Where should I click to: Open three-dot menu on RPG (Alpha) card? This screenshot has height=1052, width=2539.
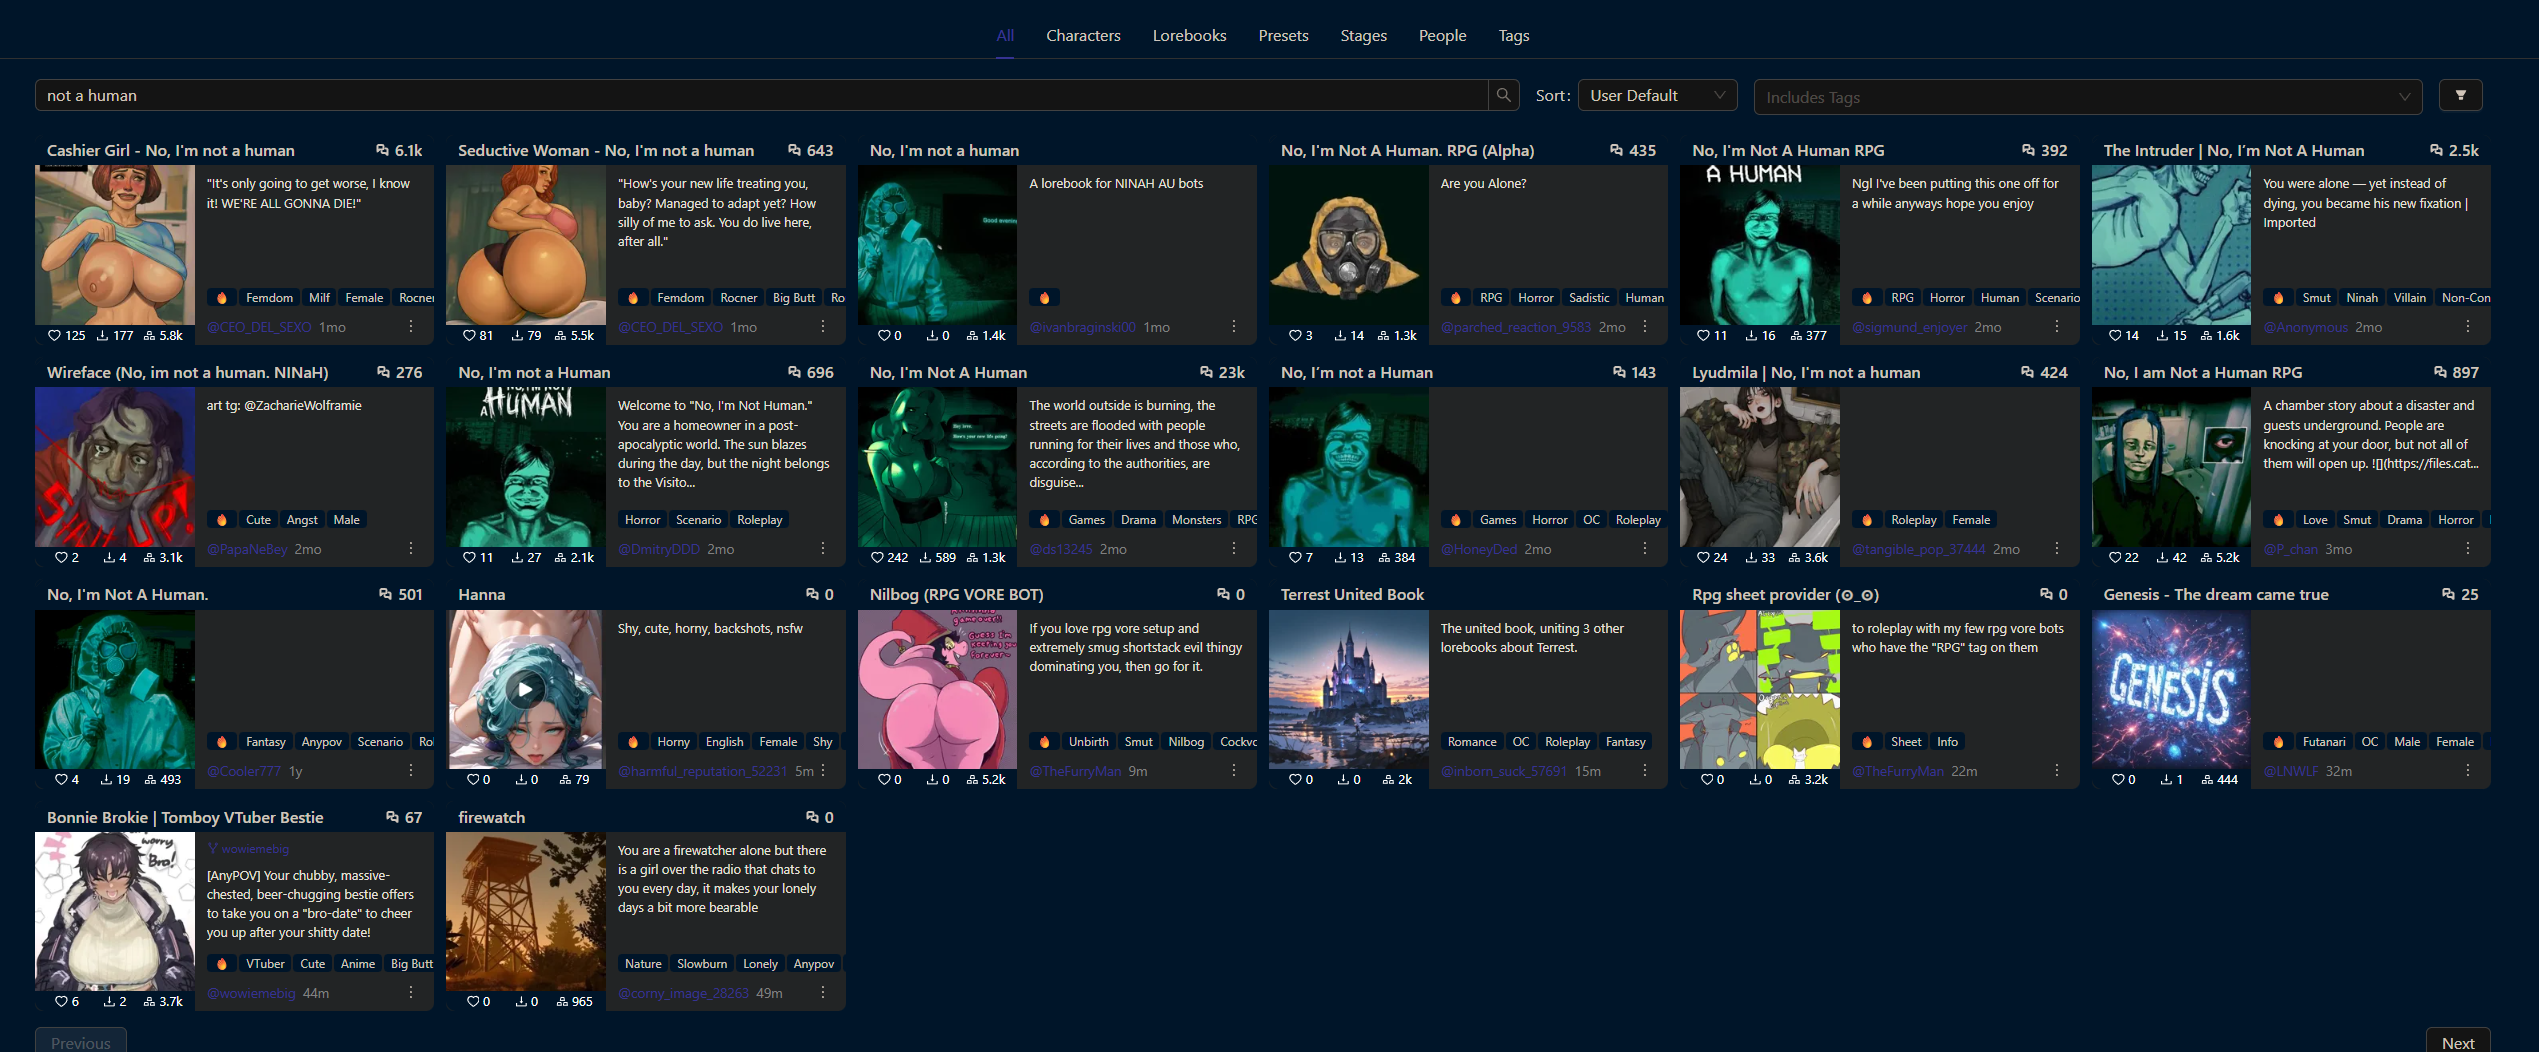(x=1645, y=327)
